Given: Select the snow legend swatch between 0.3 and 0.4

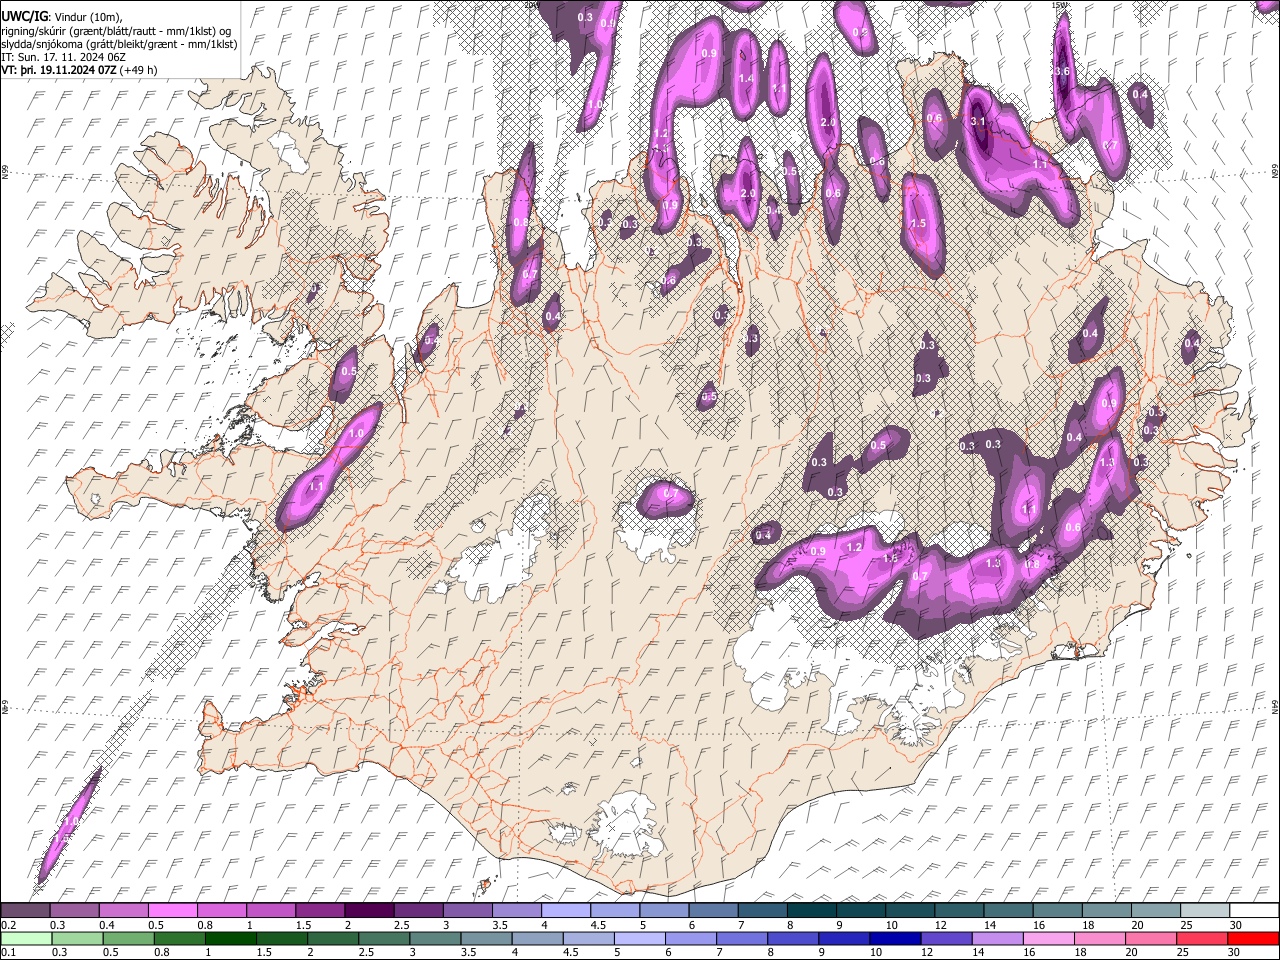Looking at the screenshot, I should [74, 910].
